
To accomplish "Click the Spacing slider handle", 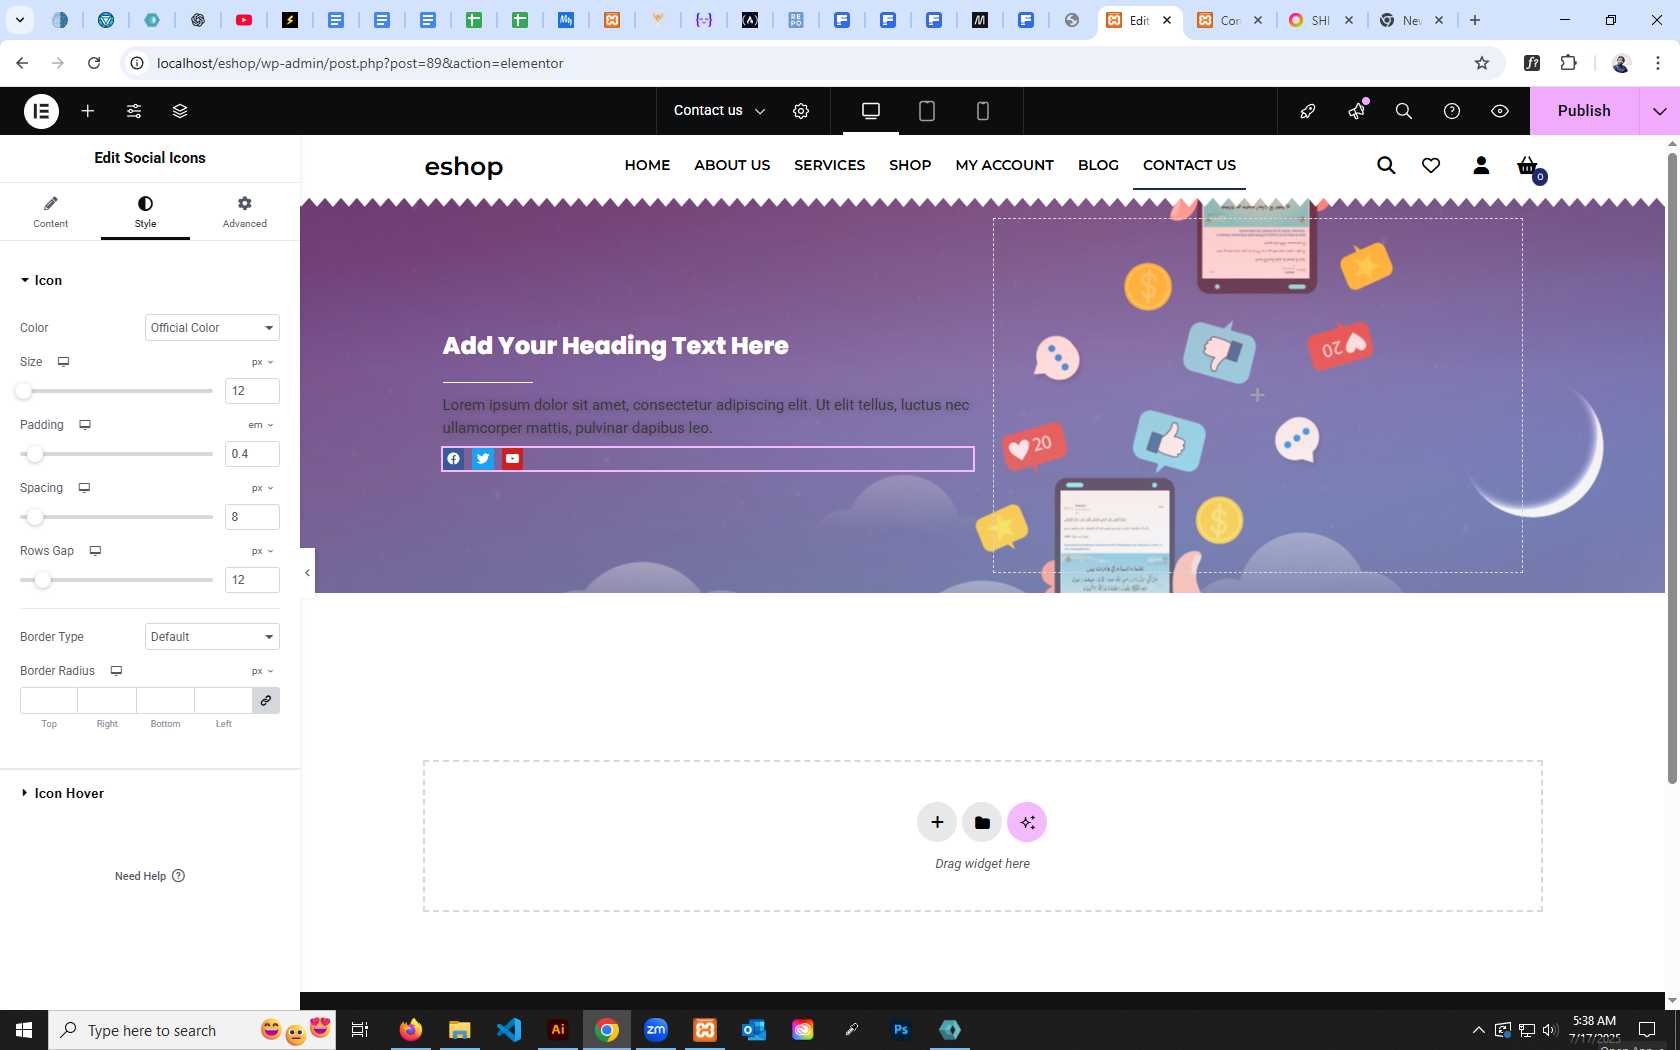I will 35,517.
